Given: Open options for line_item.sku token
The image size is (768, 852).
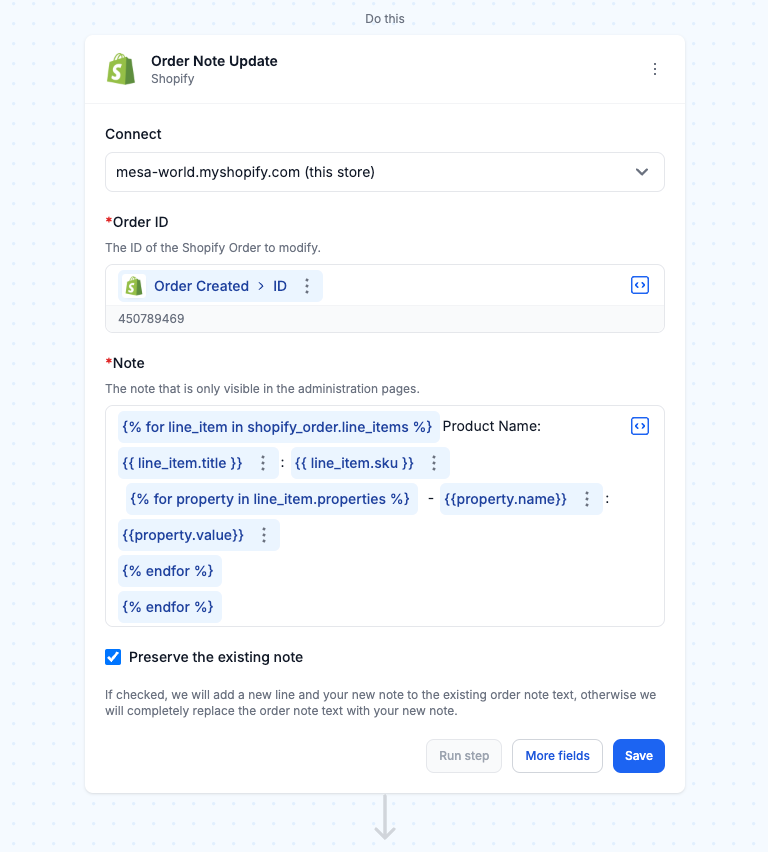Looking at the screenshot, I should (434, 463).
